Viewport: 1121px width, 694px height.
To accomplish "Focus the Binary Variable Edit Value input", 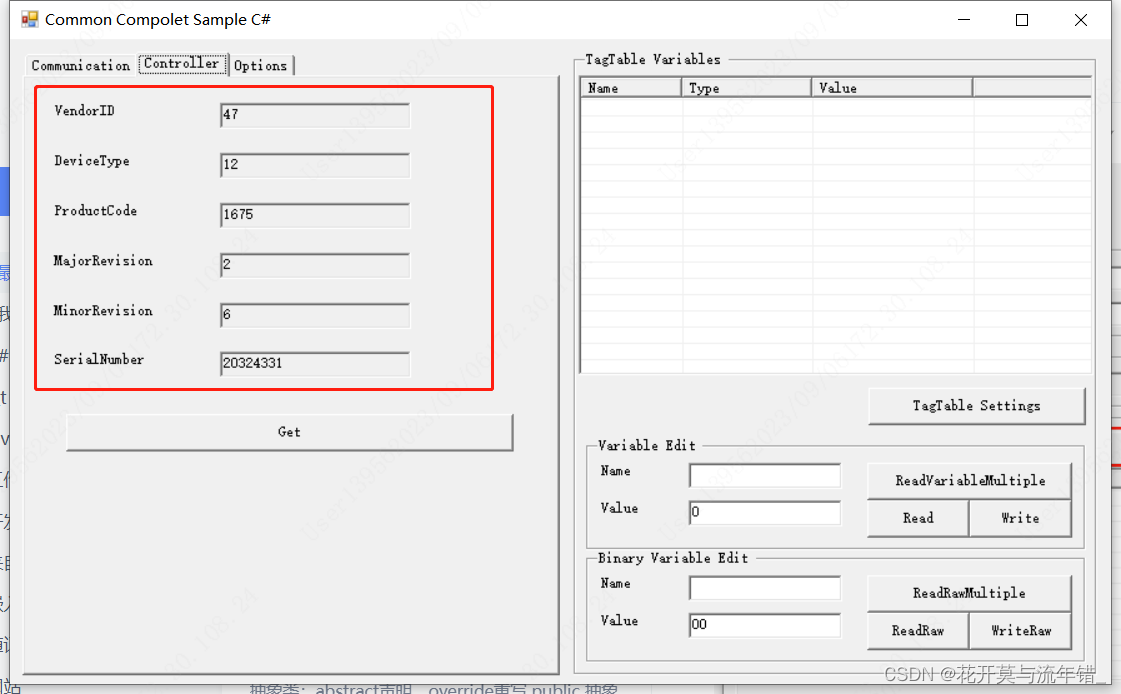I will pos(765,625).
